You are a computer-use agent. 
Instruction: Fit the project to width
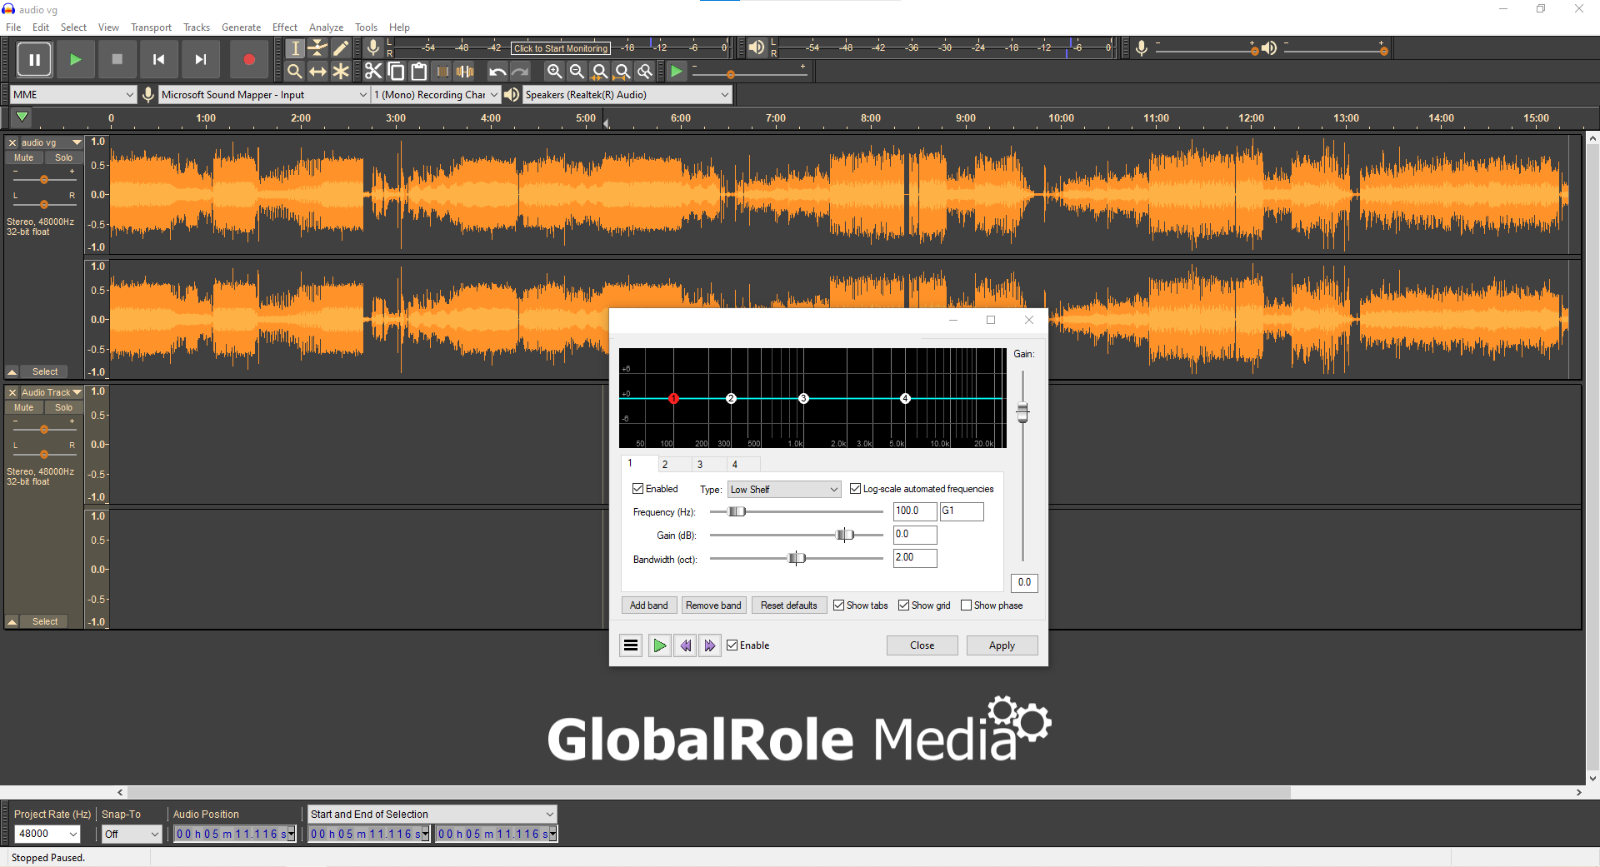point(623,71)
